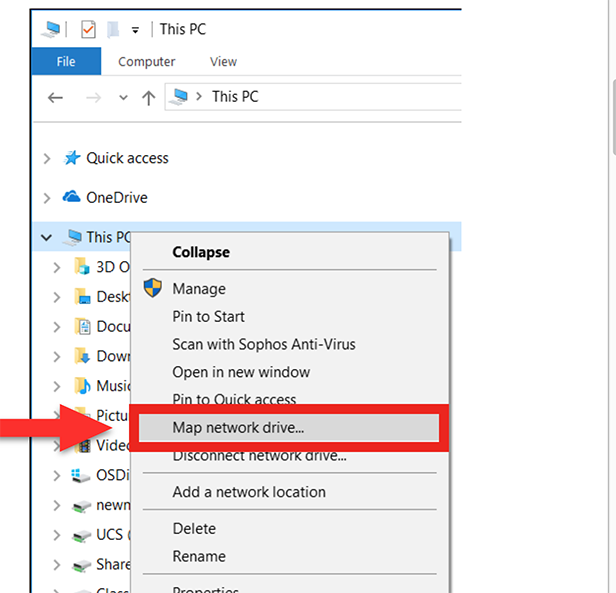Viewport: 616px width, 593px height.
Task: Click the shield icon beside Manage
Action: click(x=152, y=288)
